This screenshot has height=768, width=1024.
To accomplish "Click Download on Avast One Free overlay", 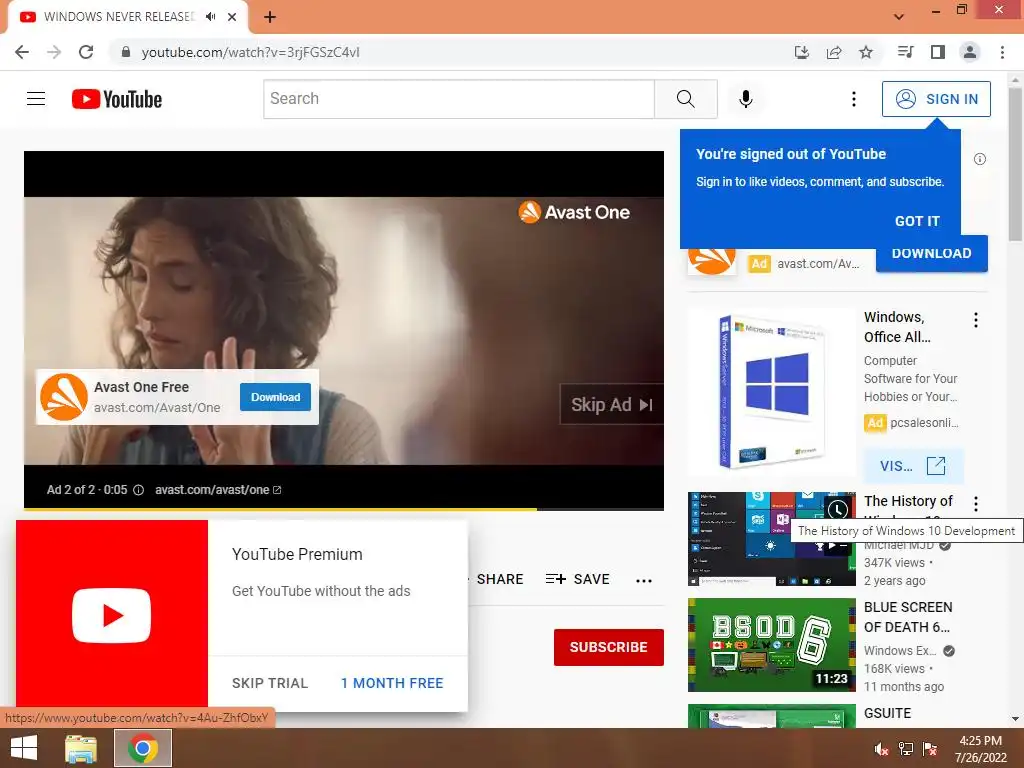I will click(x=276, y=397).
